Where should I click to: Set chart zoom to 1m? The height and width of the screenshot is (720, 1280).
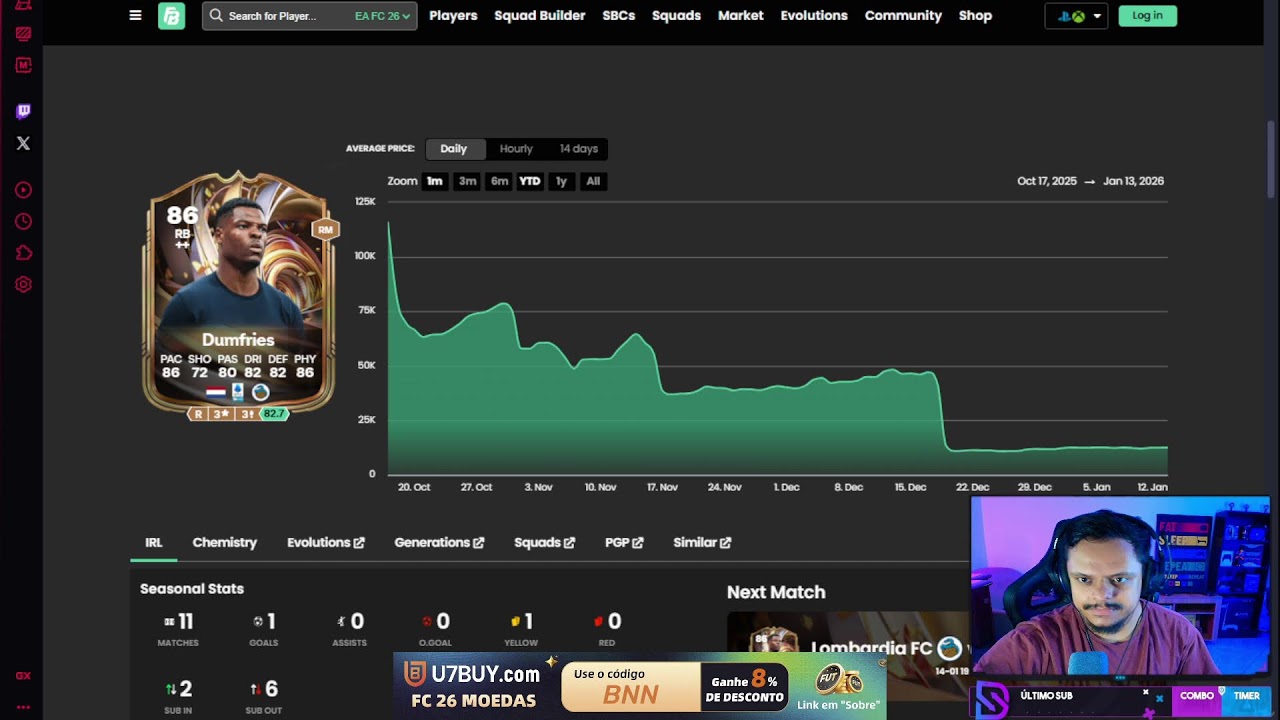coord(434,181)
